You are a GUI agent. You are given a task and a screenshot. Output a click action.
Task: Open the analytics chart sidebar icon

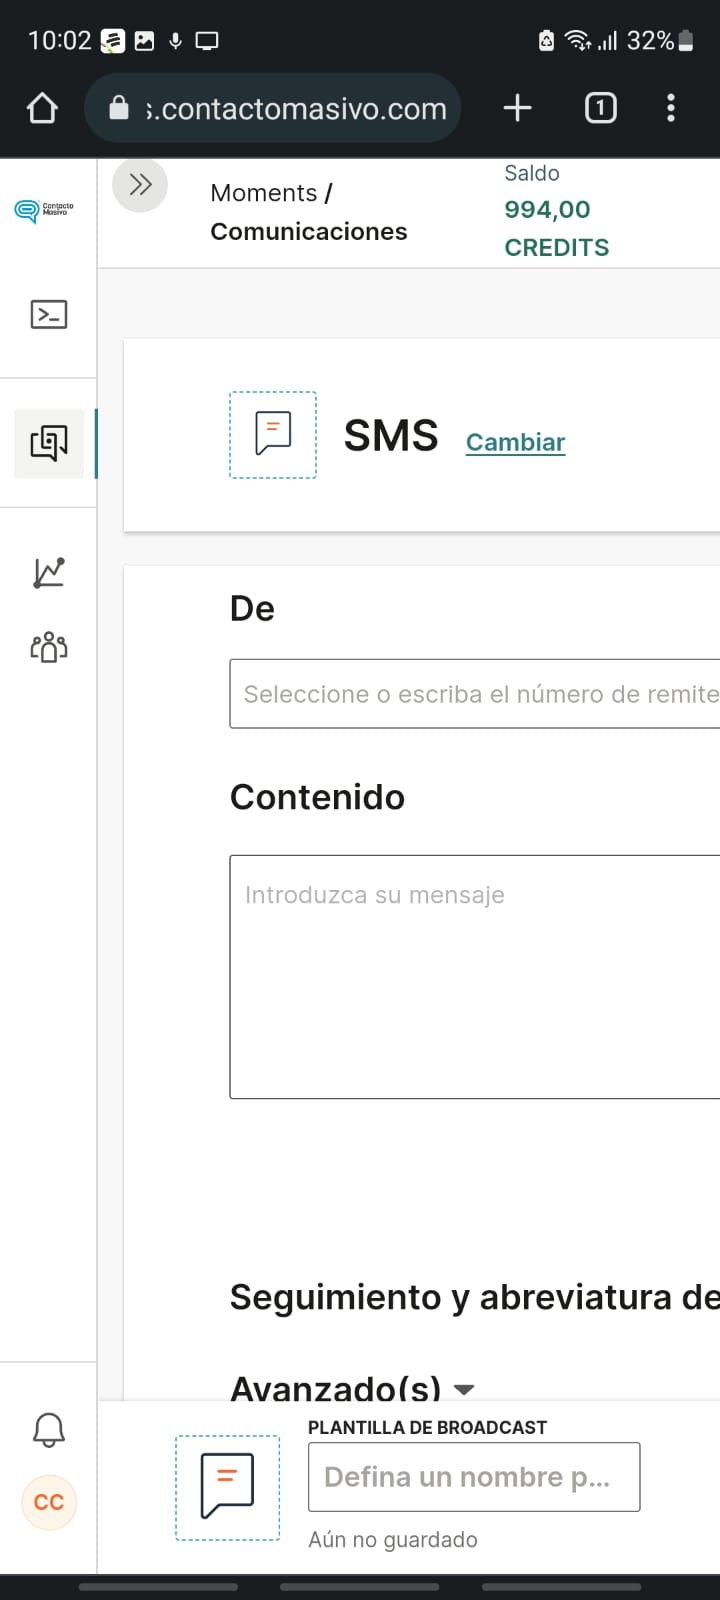click(x=48, y=573)
